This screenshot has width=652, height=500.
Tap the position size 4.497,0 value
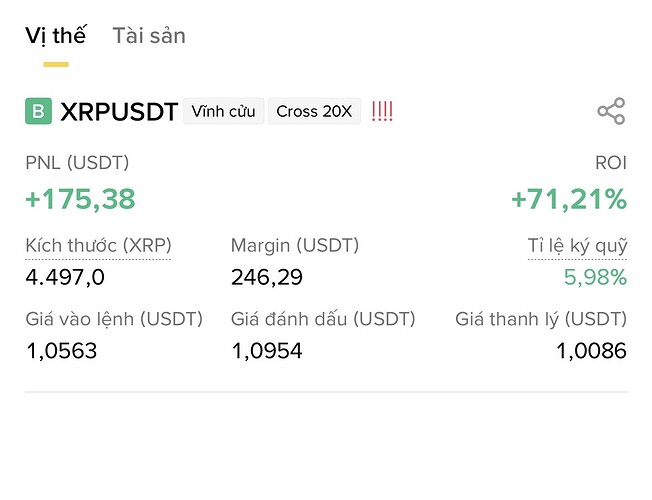[65, 277]
